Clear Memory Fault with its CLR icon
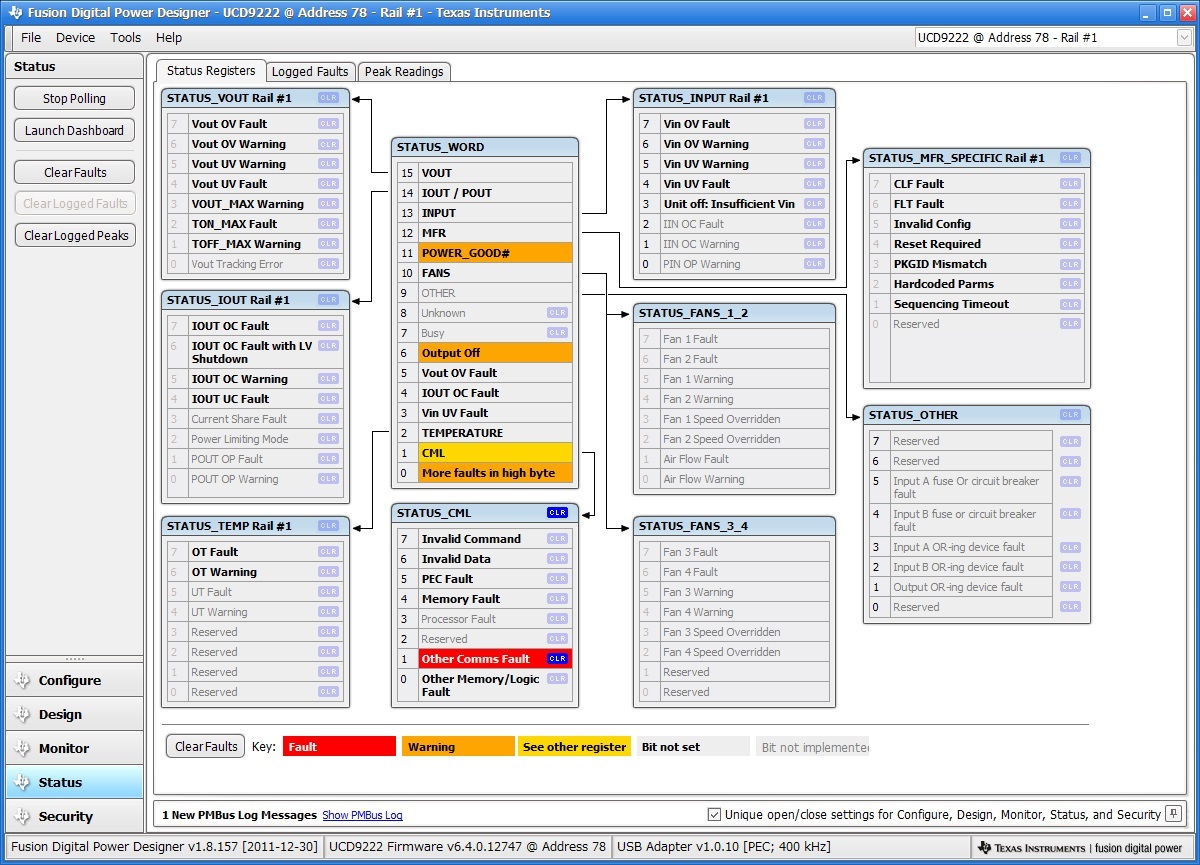 tap(557, 599)
